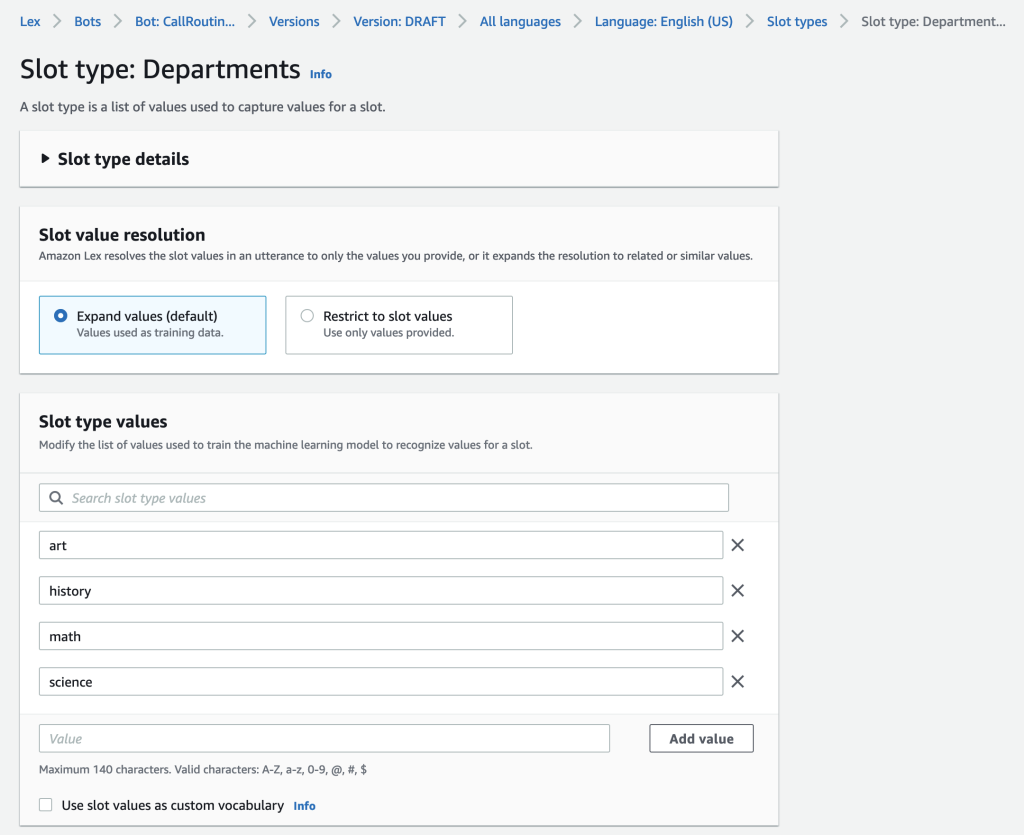
Task: Click the disclosure triangle for Slot type details
Action: 44,158
